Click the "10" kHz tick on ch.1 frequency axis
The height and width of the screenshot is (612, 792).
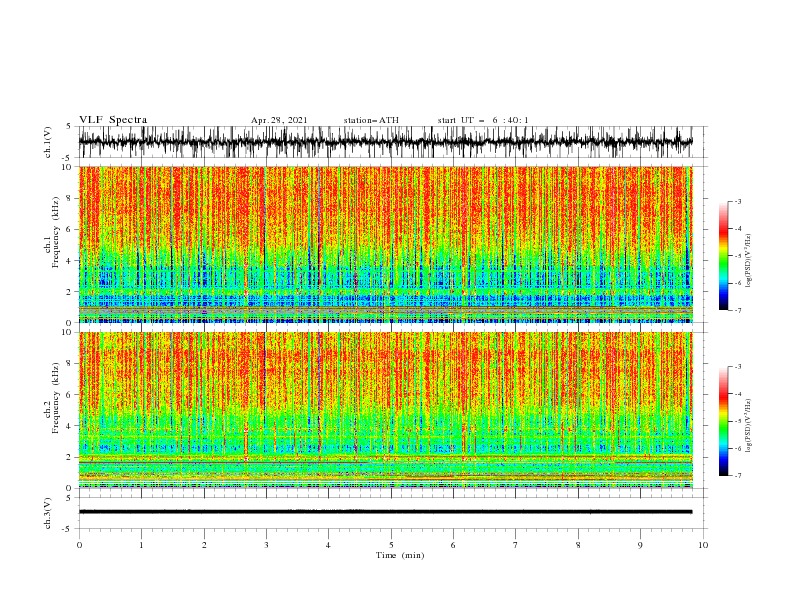68,167
